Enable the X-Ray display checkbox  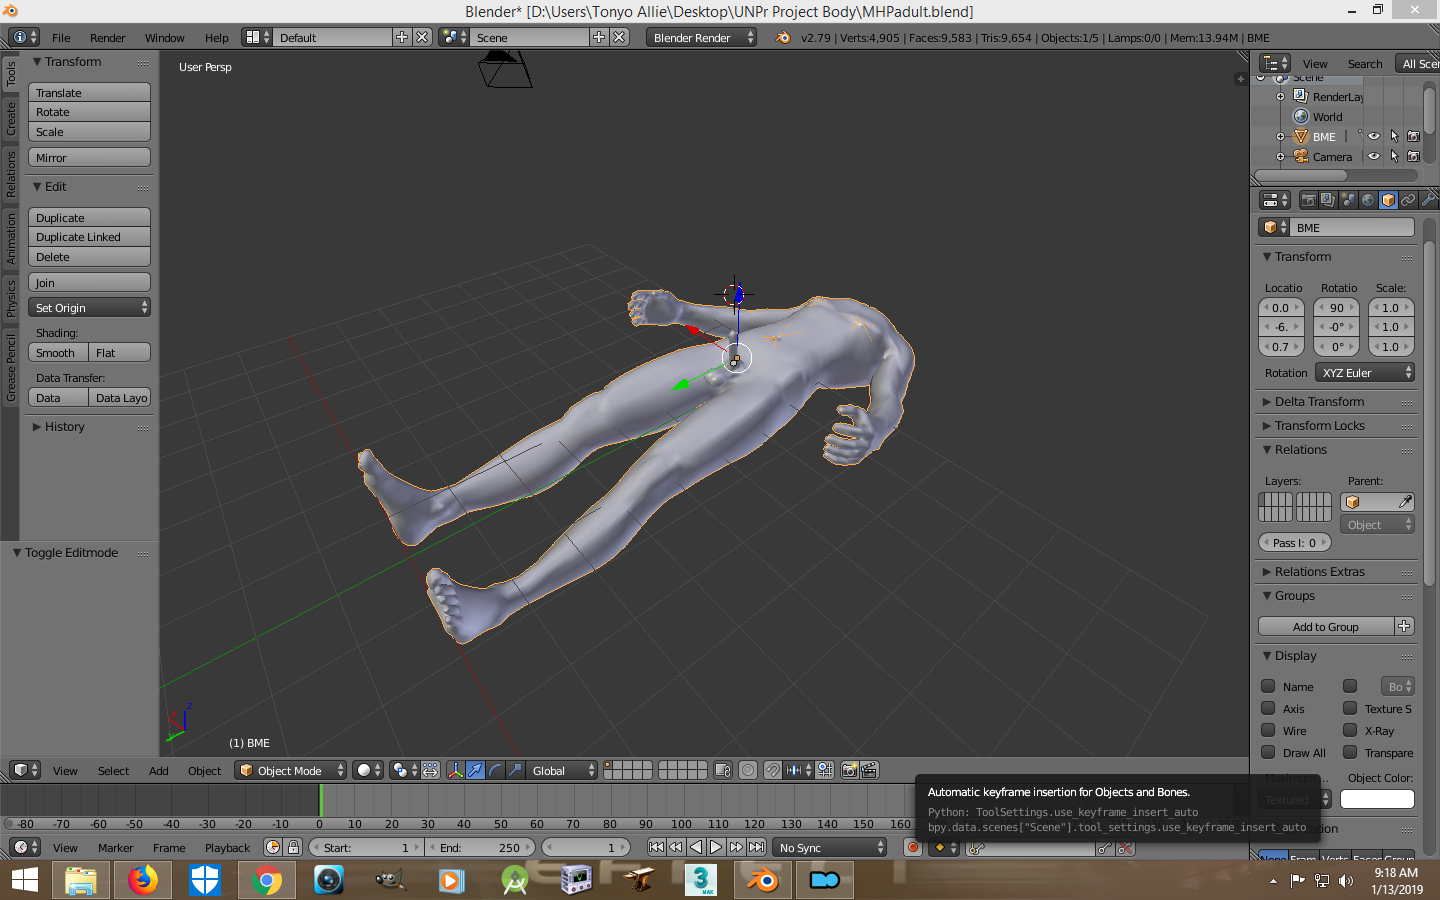click(1350, 730)
